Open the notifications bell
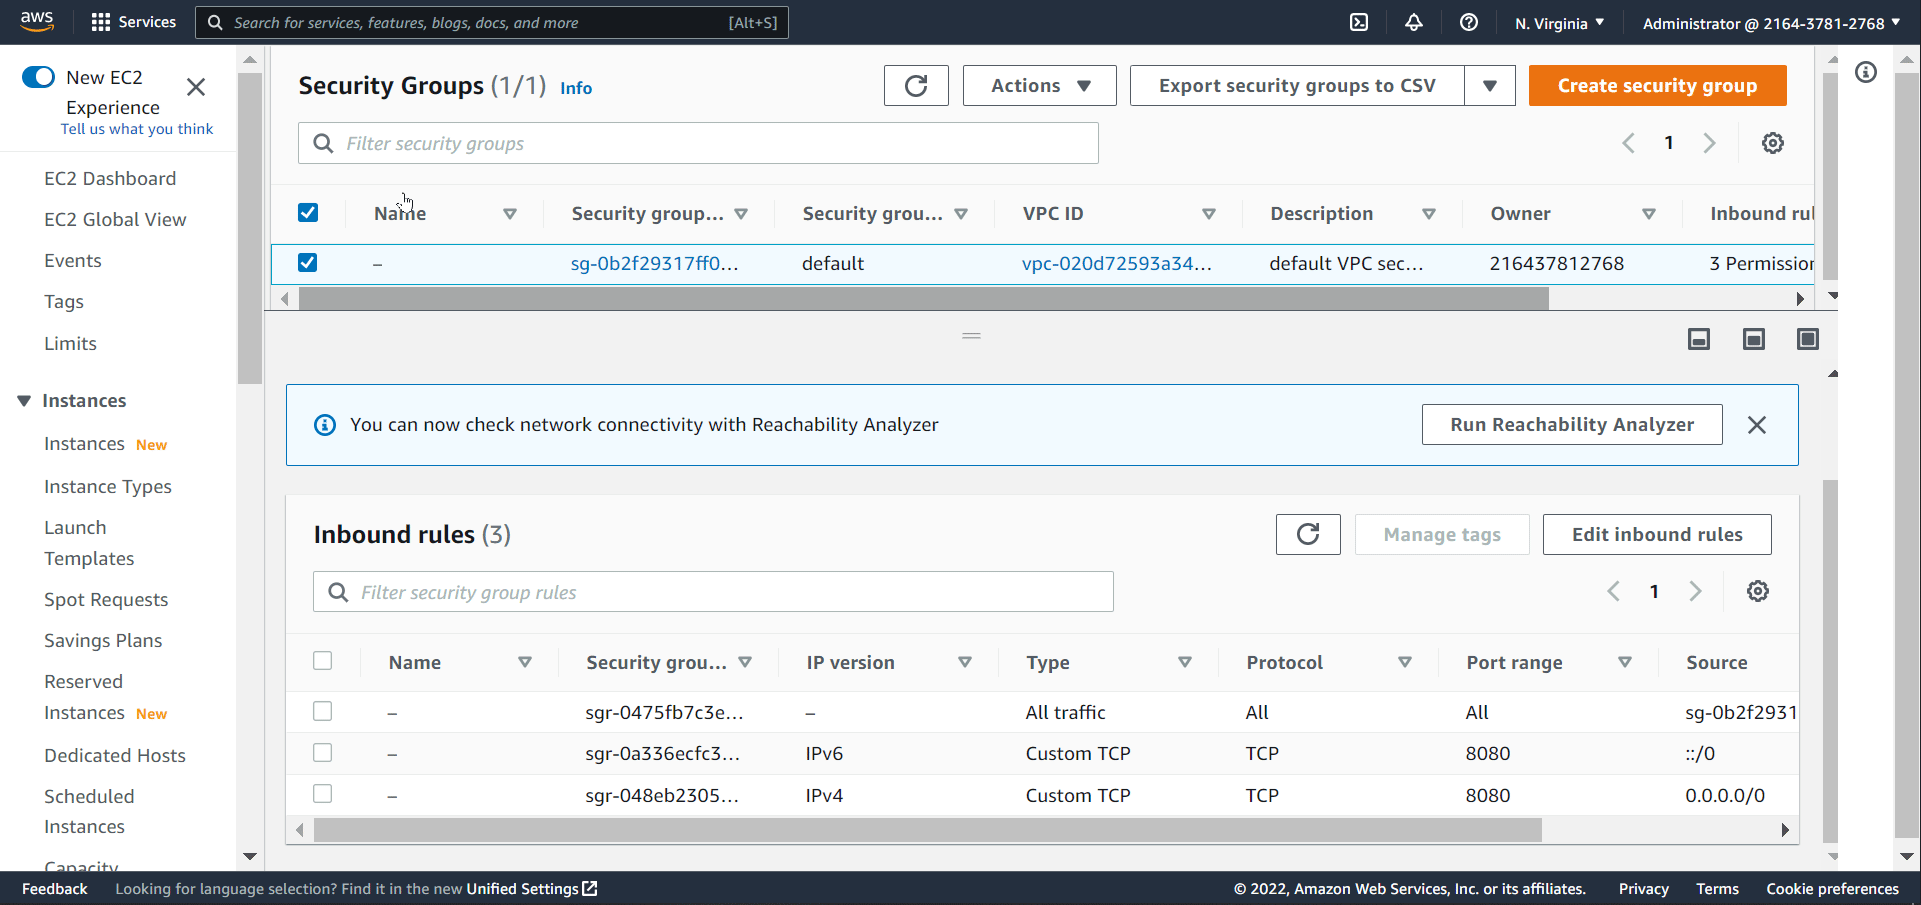The height and width of the screenshot is (905, 1921). tap(1413, 22)
